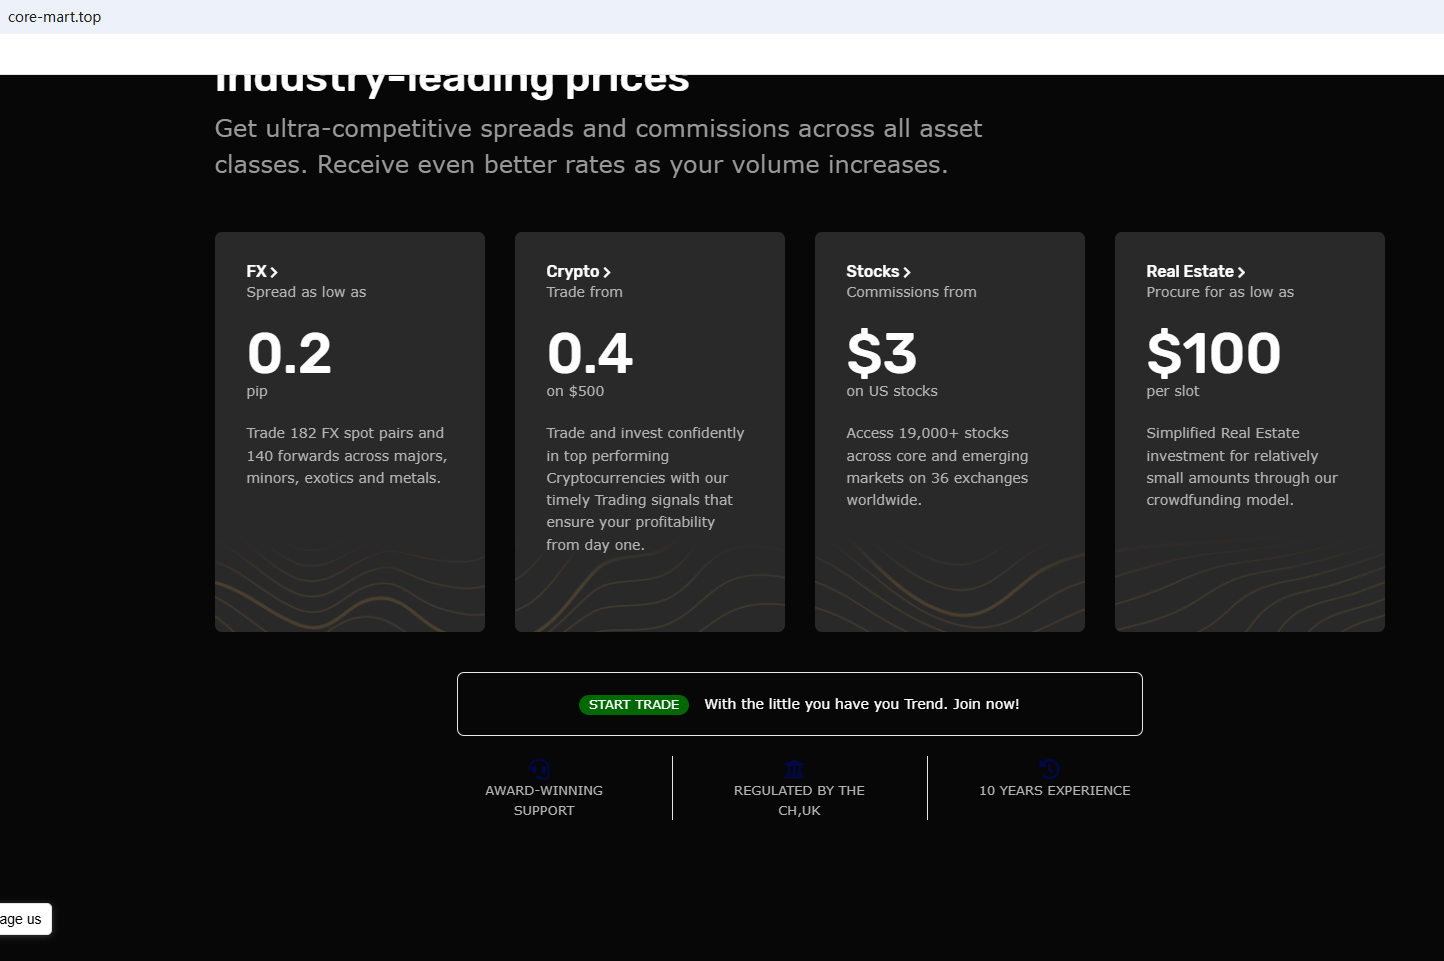Click the 0.2 pip spread figure
Viewport: 1444px width, 961px height.
(x=289, y=353)
